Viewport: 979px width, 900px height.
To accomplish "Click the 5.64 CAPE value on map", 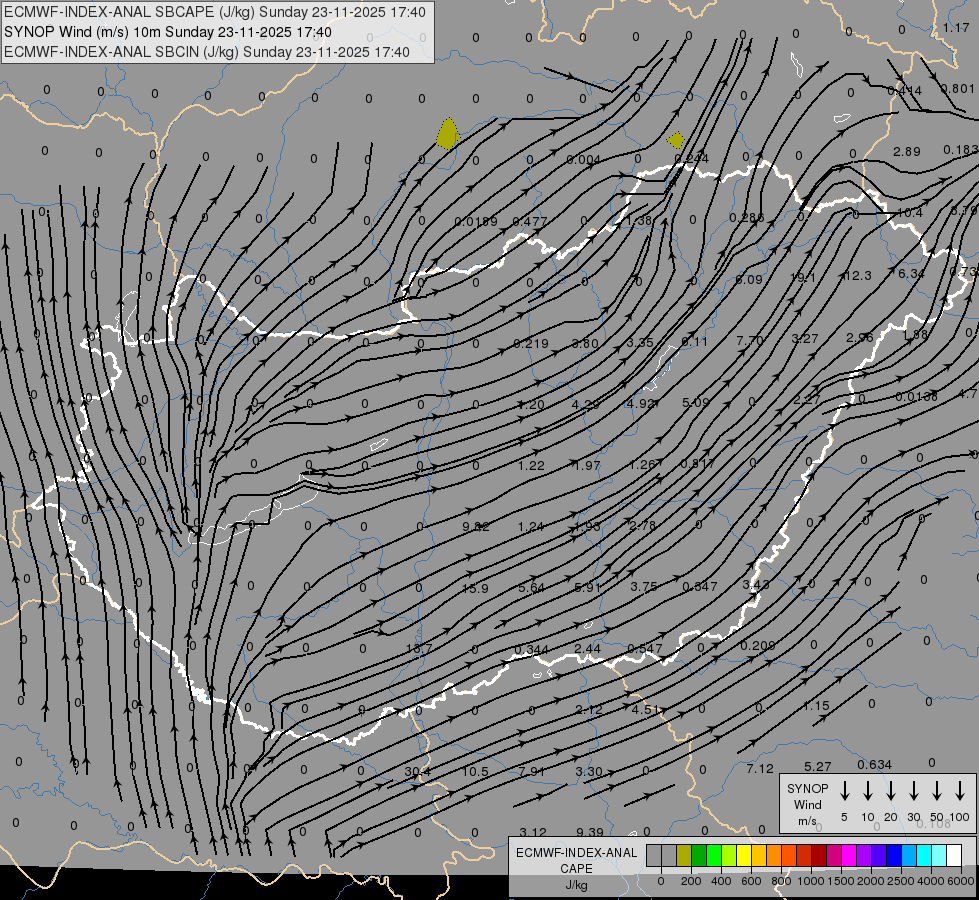I will tap(531, 588).
